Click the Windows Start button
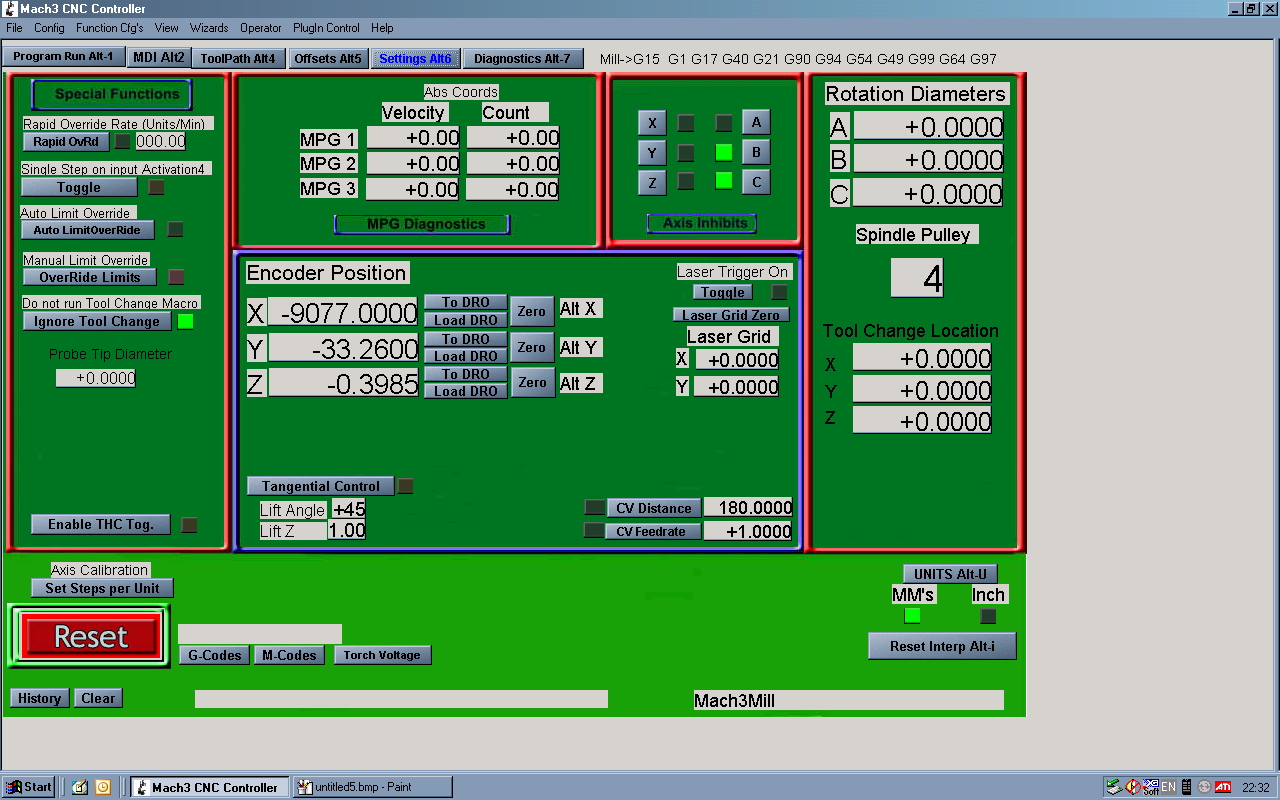1280x800 pixels. (29, 787)
